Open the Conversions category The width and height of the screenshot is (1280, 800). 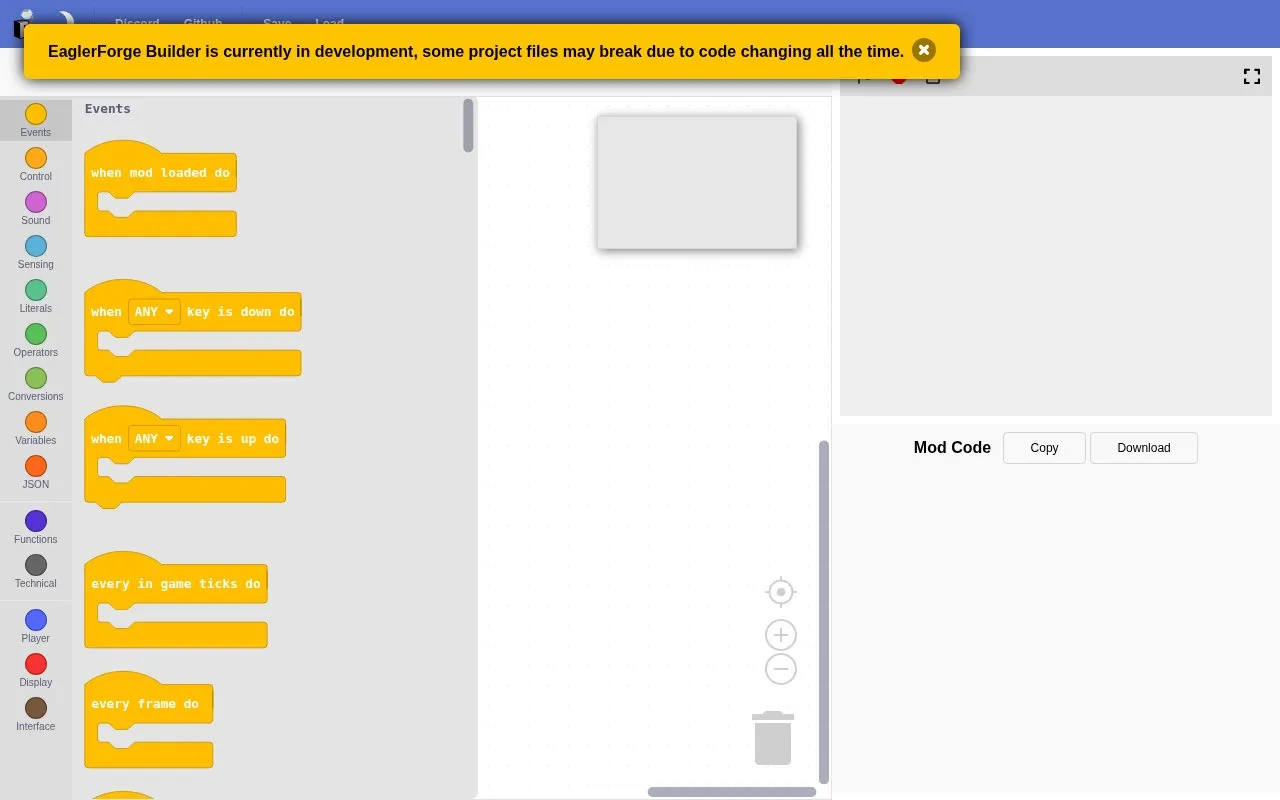(x=36, y=384)
